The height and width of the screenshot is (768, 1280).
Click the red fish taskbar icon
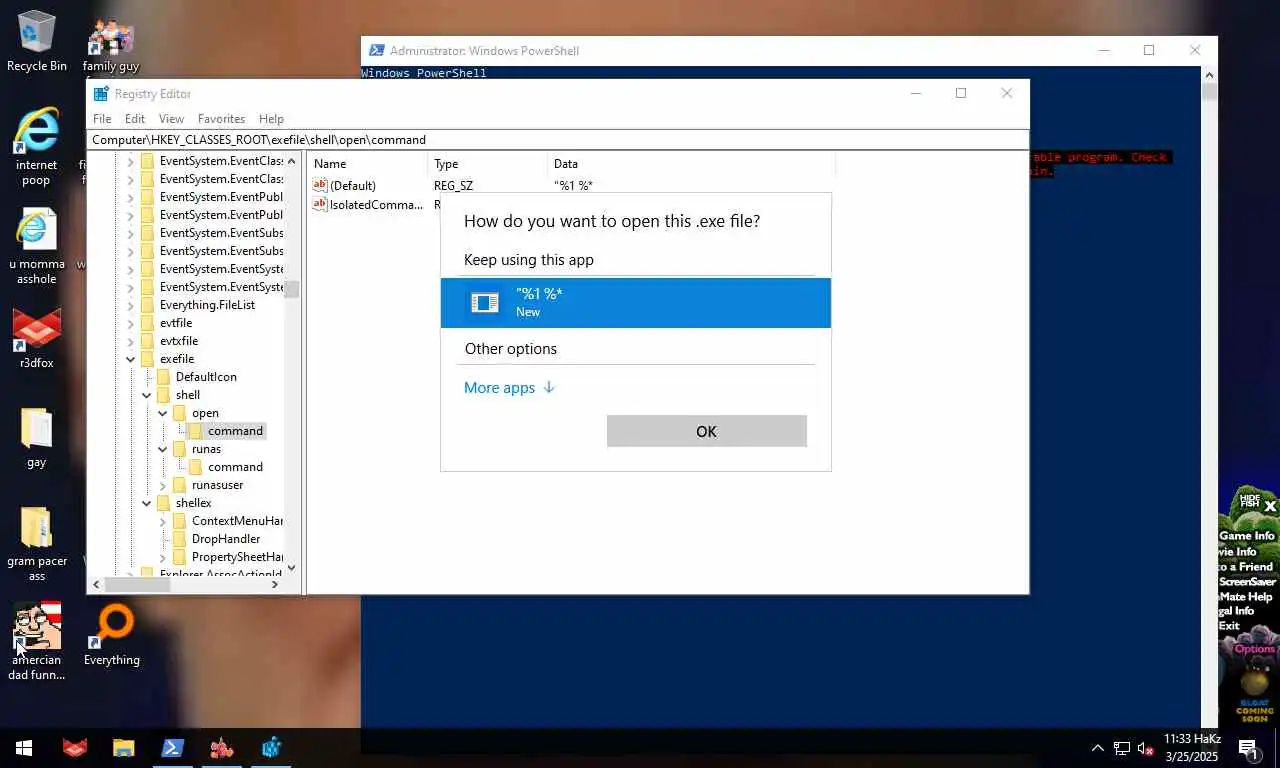222,748
